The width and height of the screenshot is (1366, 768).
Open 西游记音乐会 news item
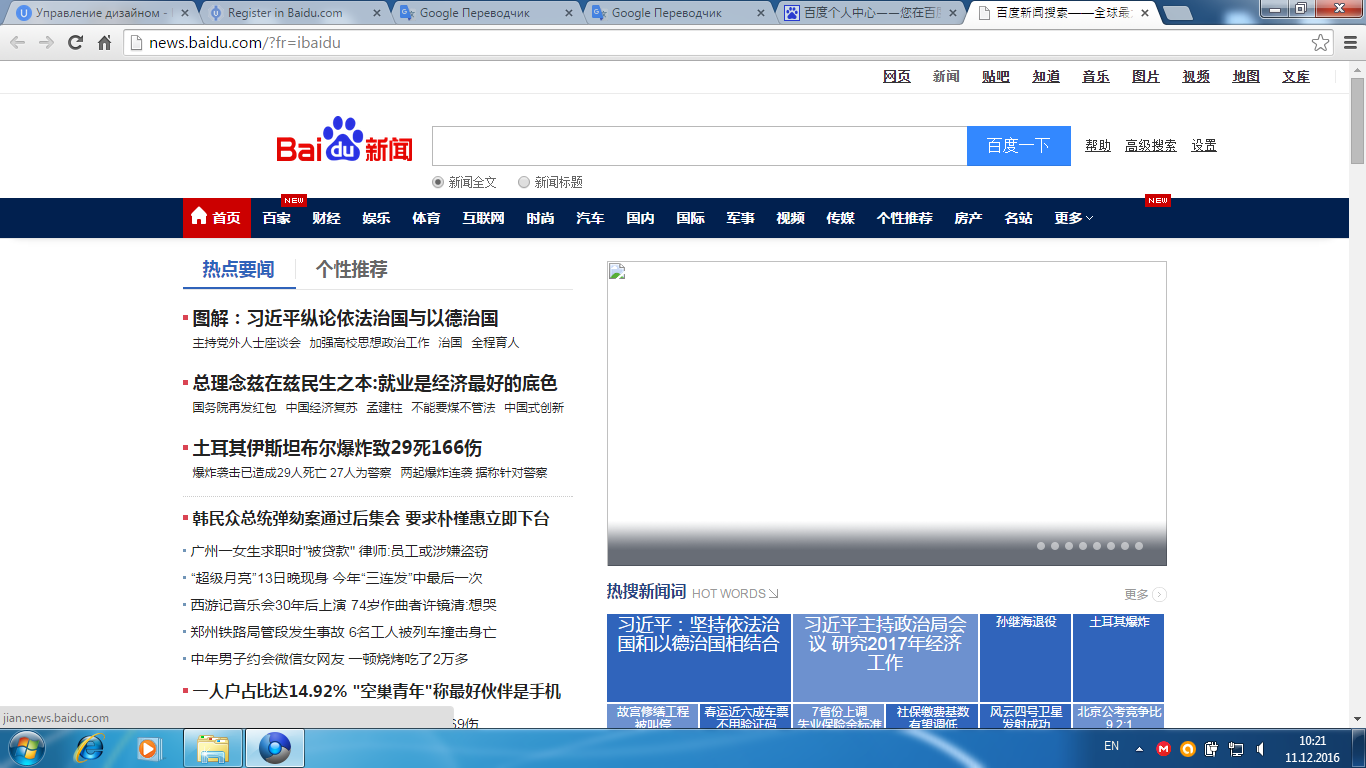click(x=343, y=605)
